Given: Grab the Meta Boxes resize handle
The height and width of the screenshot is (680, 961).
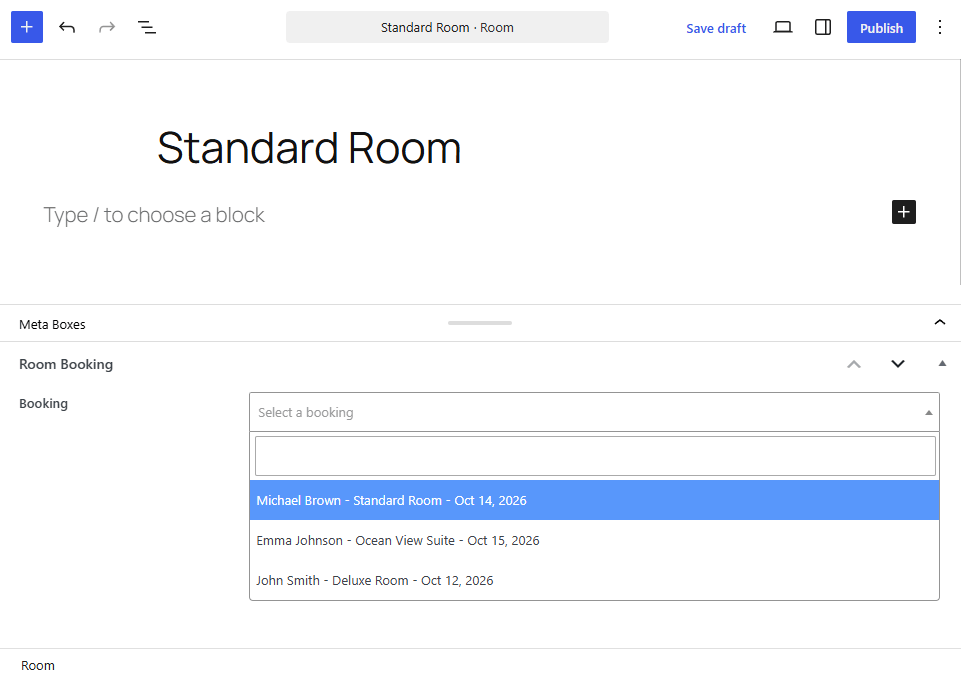Looking at the screenshot, I should point(480,323).
